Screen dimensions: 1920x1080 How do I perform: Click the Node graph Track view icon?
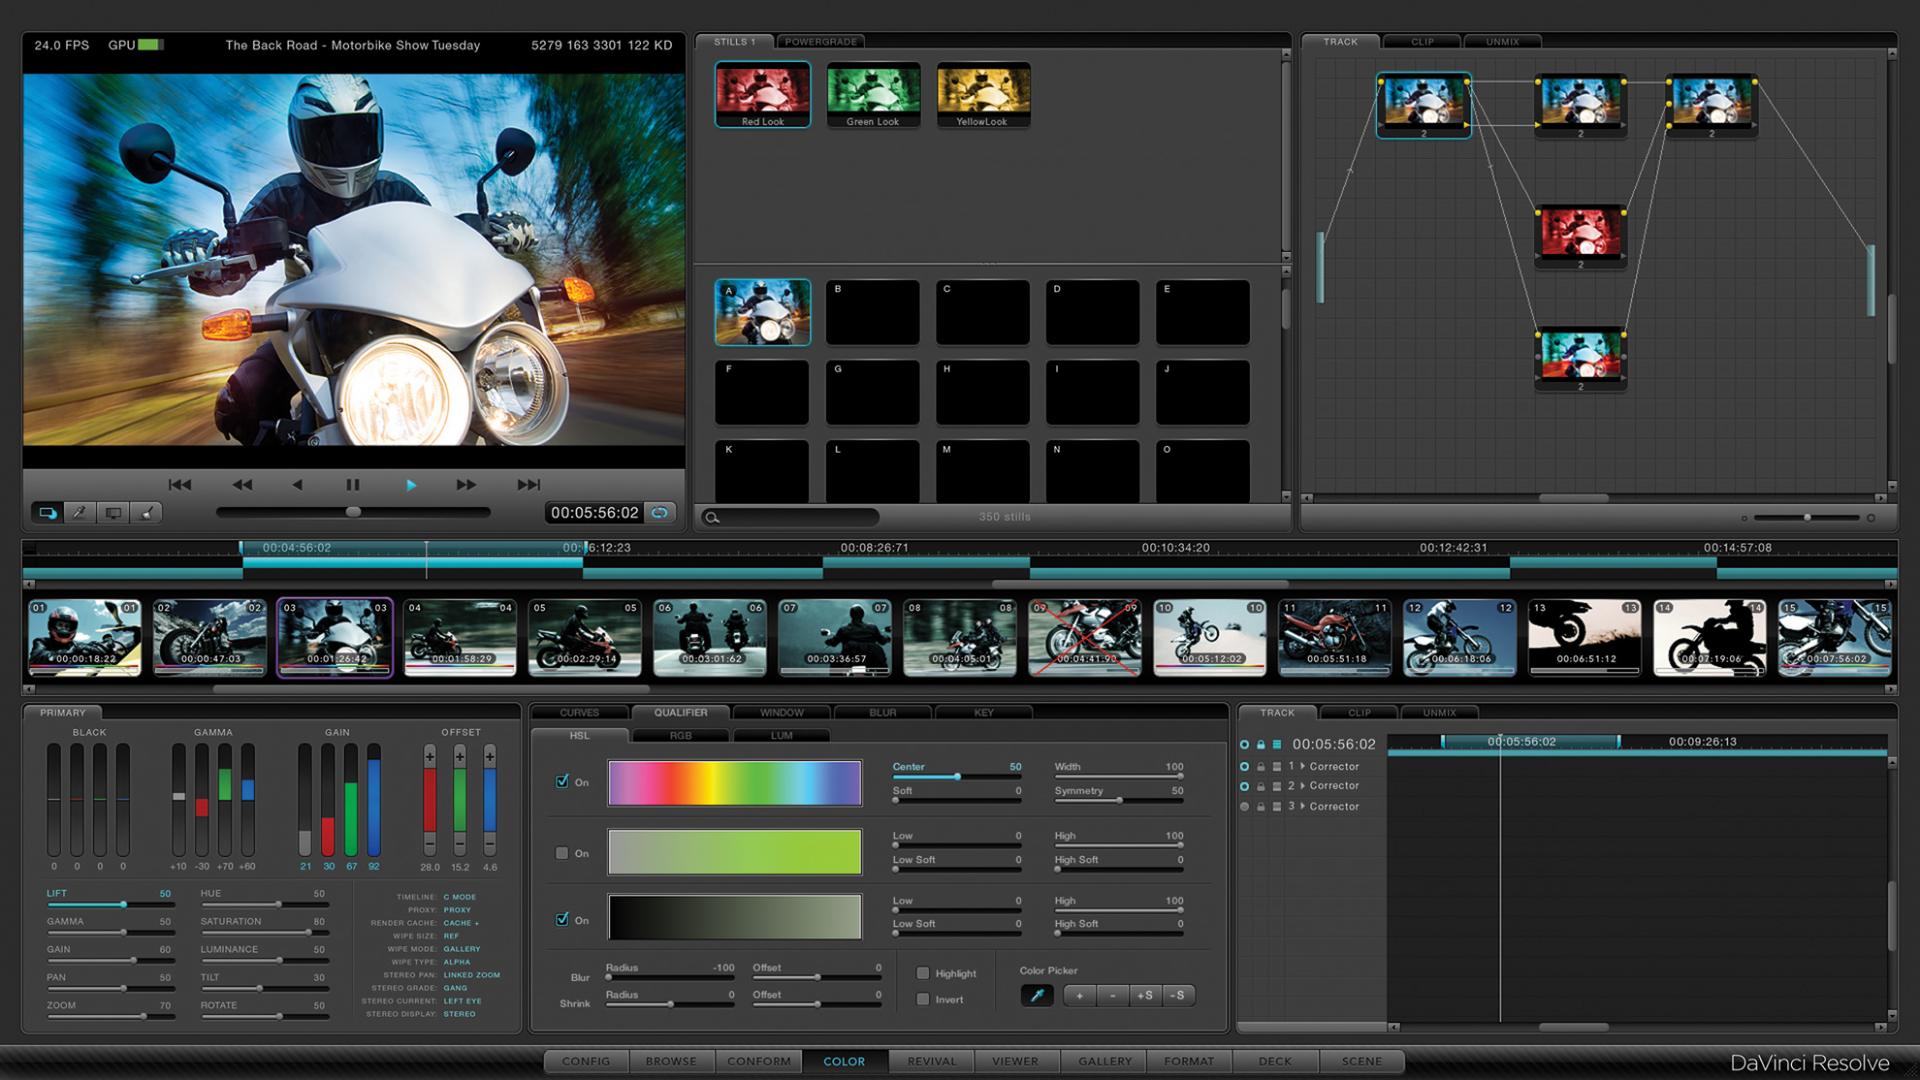(1338, 42)
